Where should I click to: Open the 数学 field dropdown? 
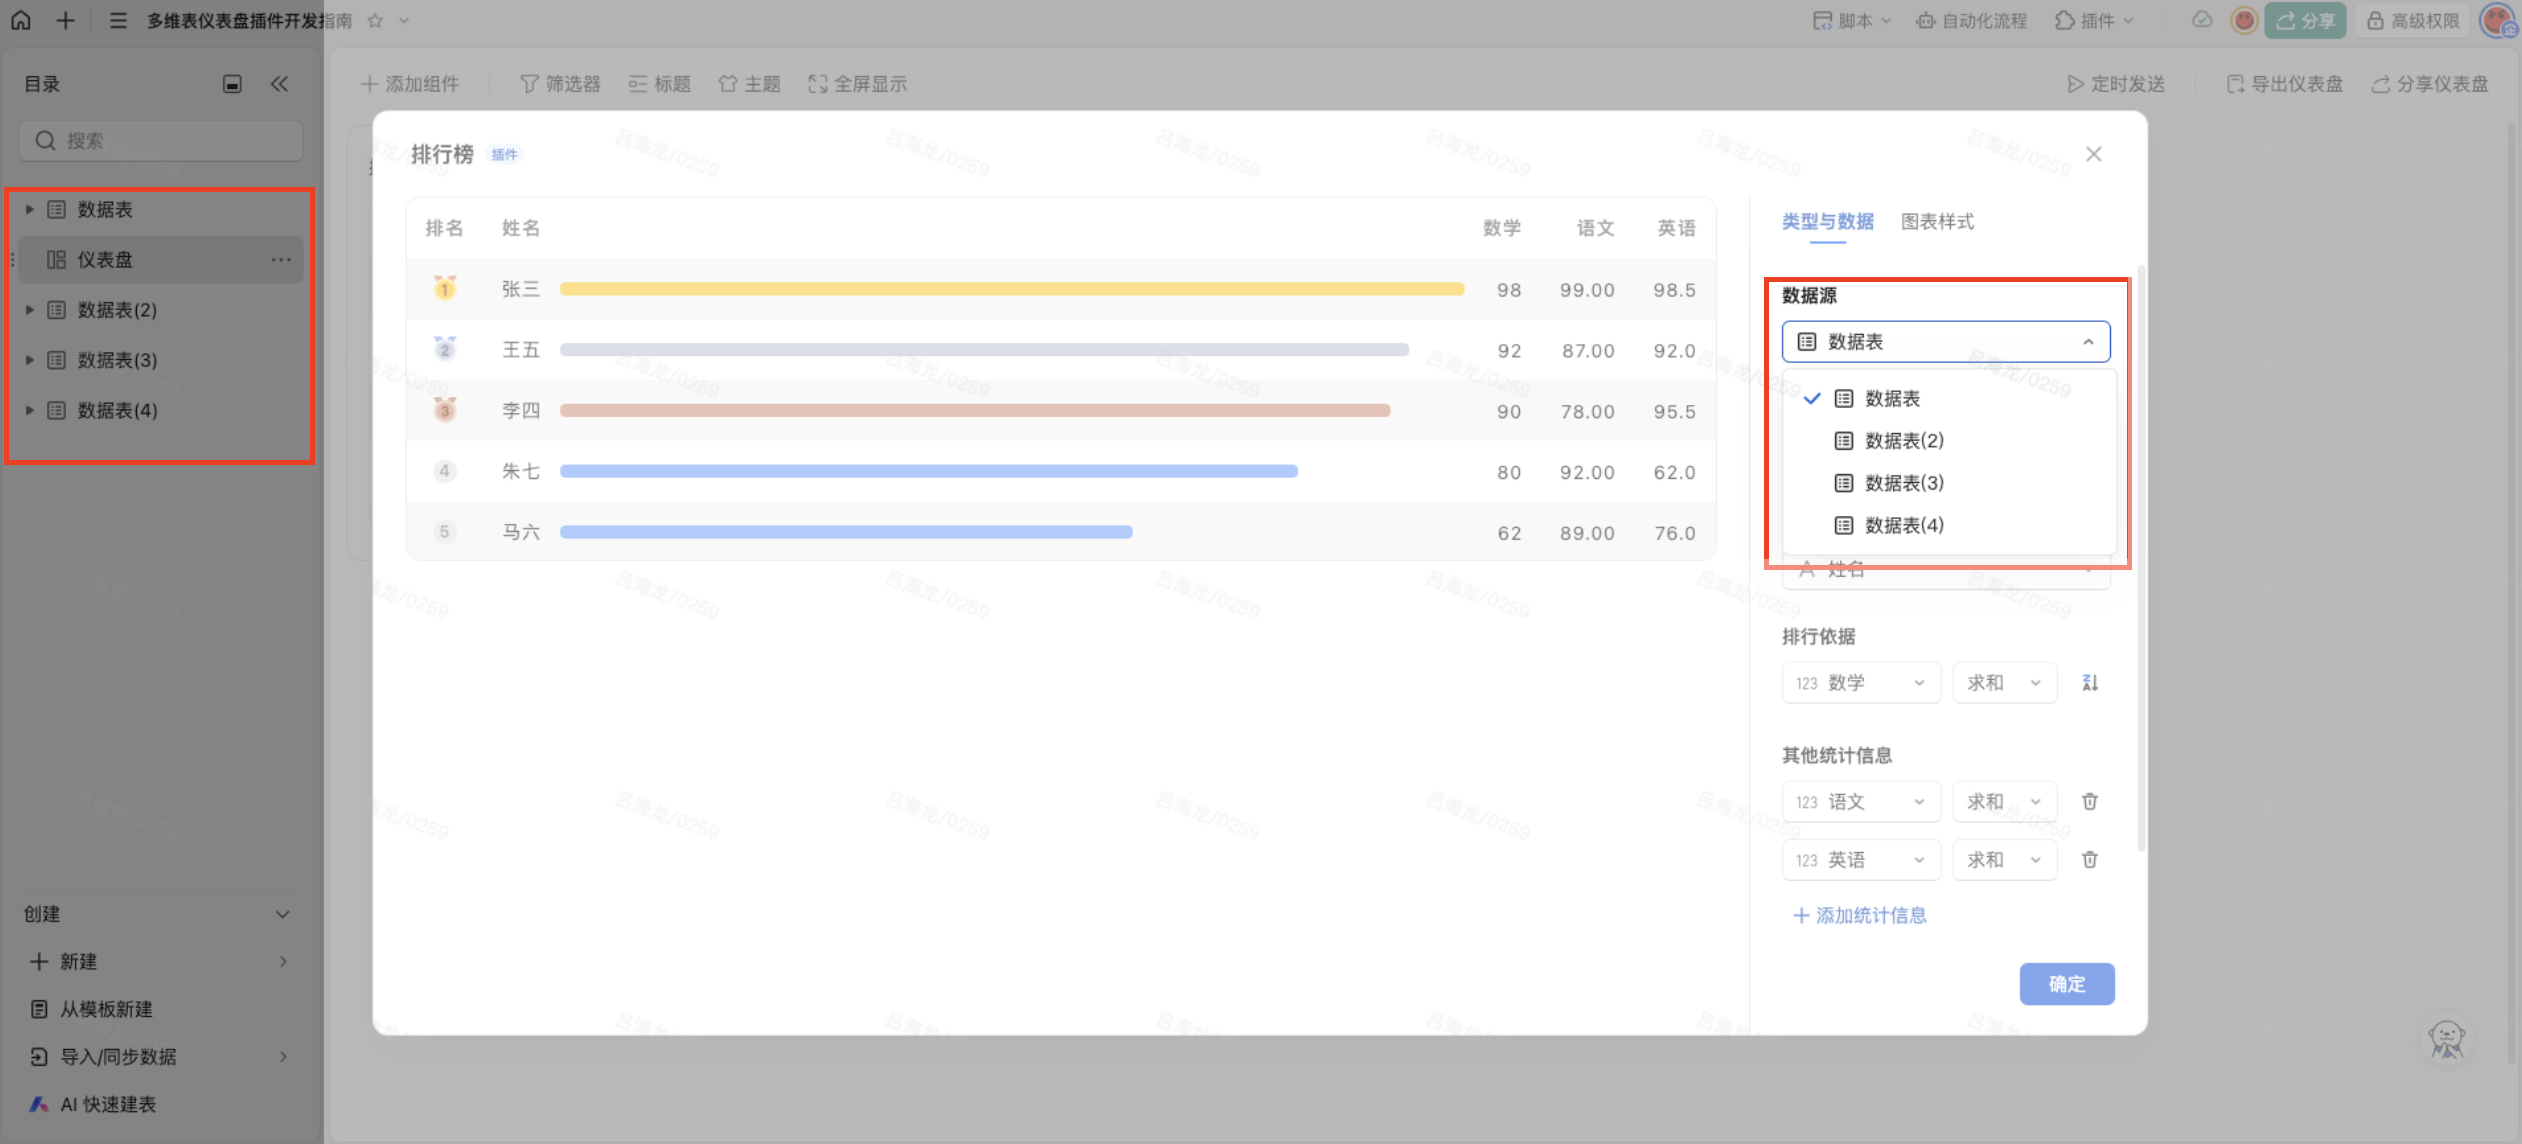pos(1860,683)
